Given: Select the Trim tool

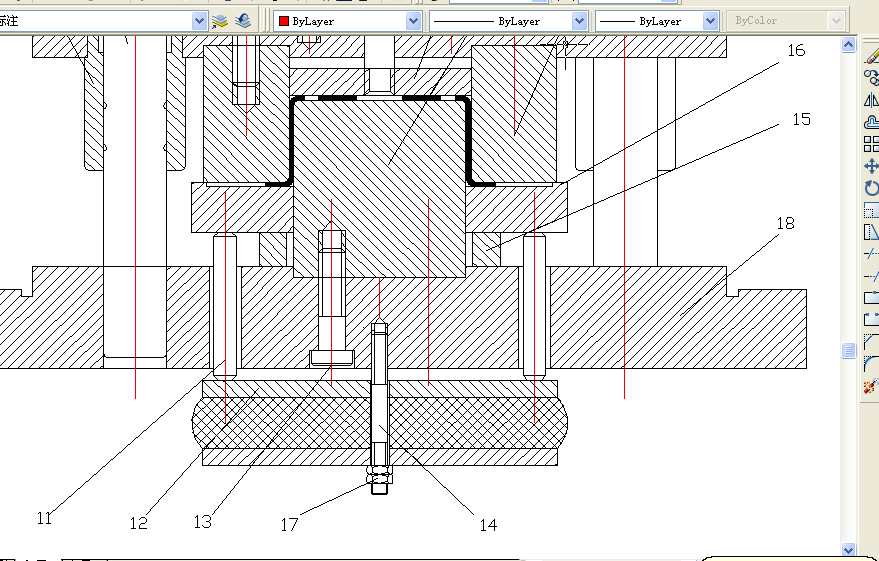Looking at the screenshot, I should 870,254.
